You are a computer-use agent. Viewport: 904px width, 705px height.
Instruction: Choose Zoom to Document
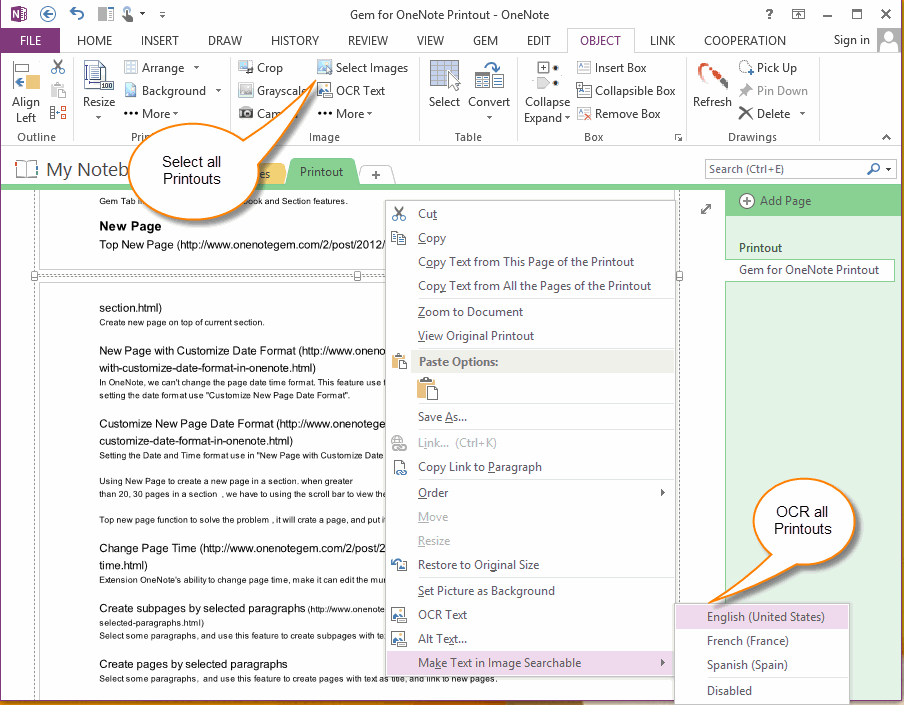point(530,312)
